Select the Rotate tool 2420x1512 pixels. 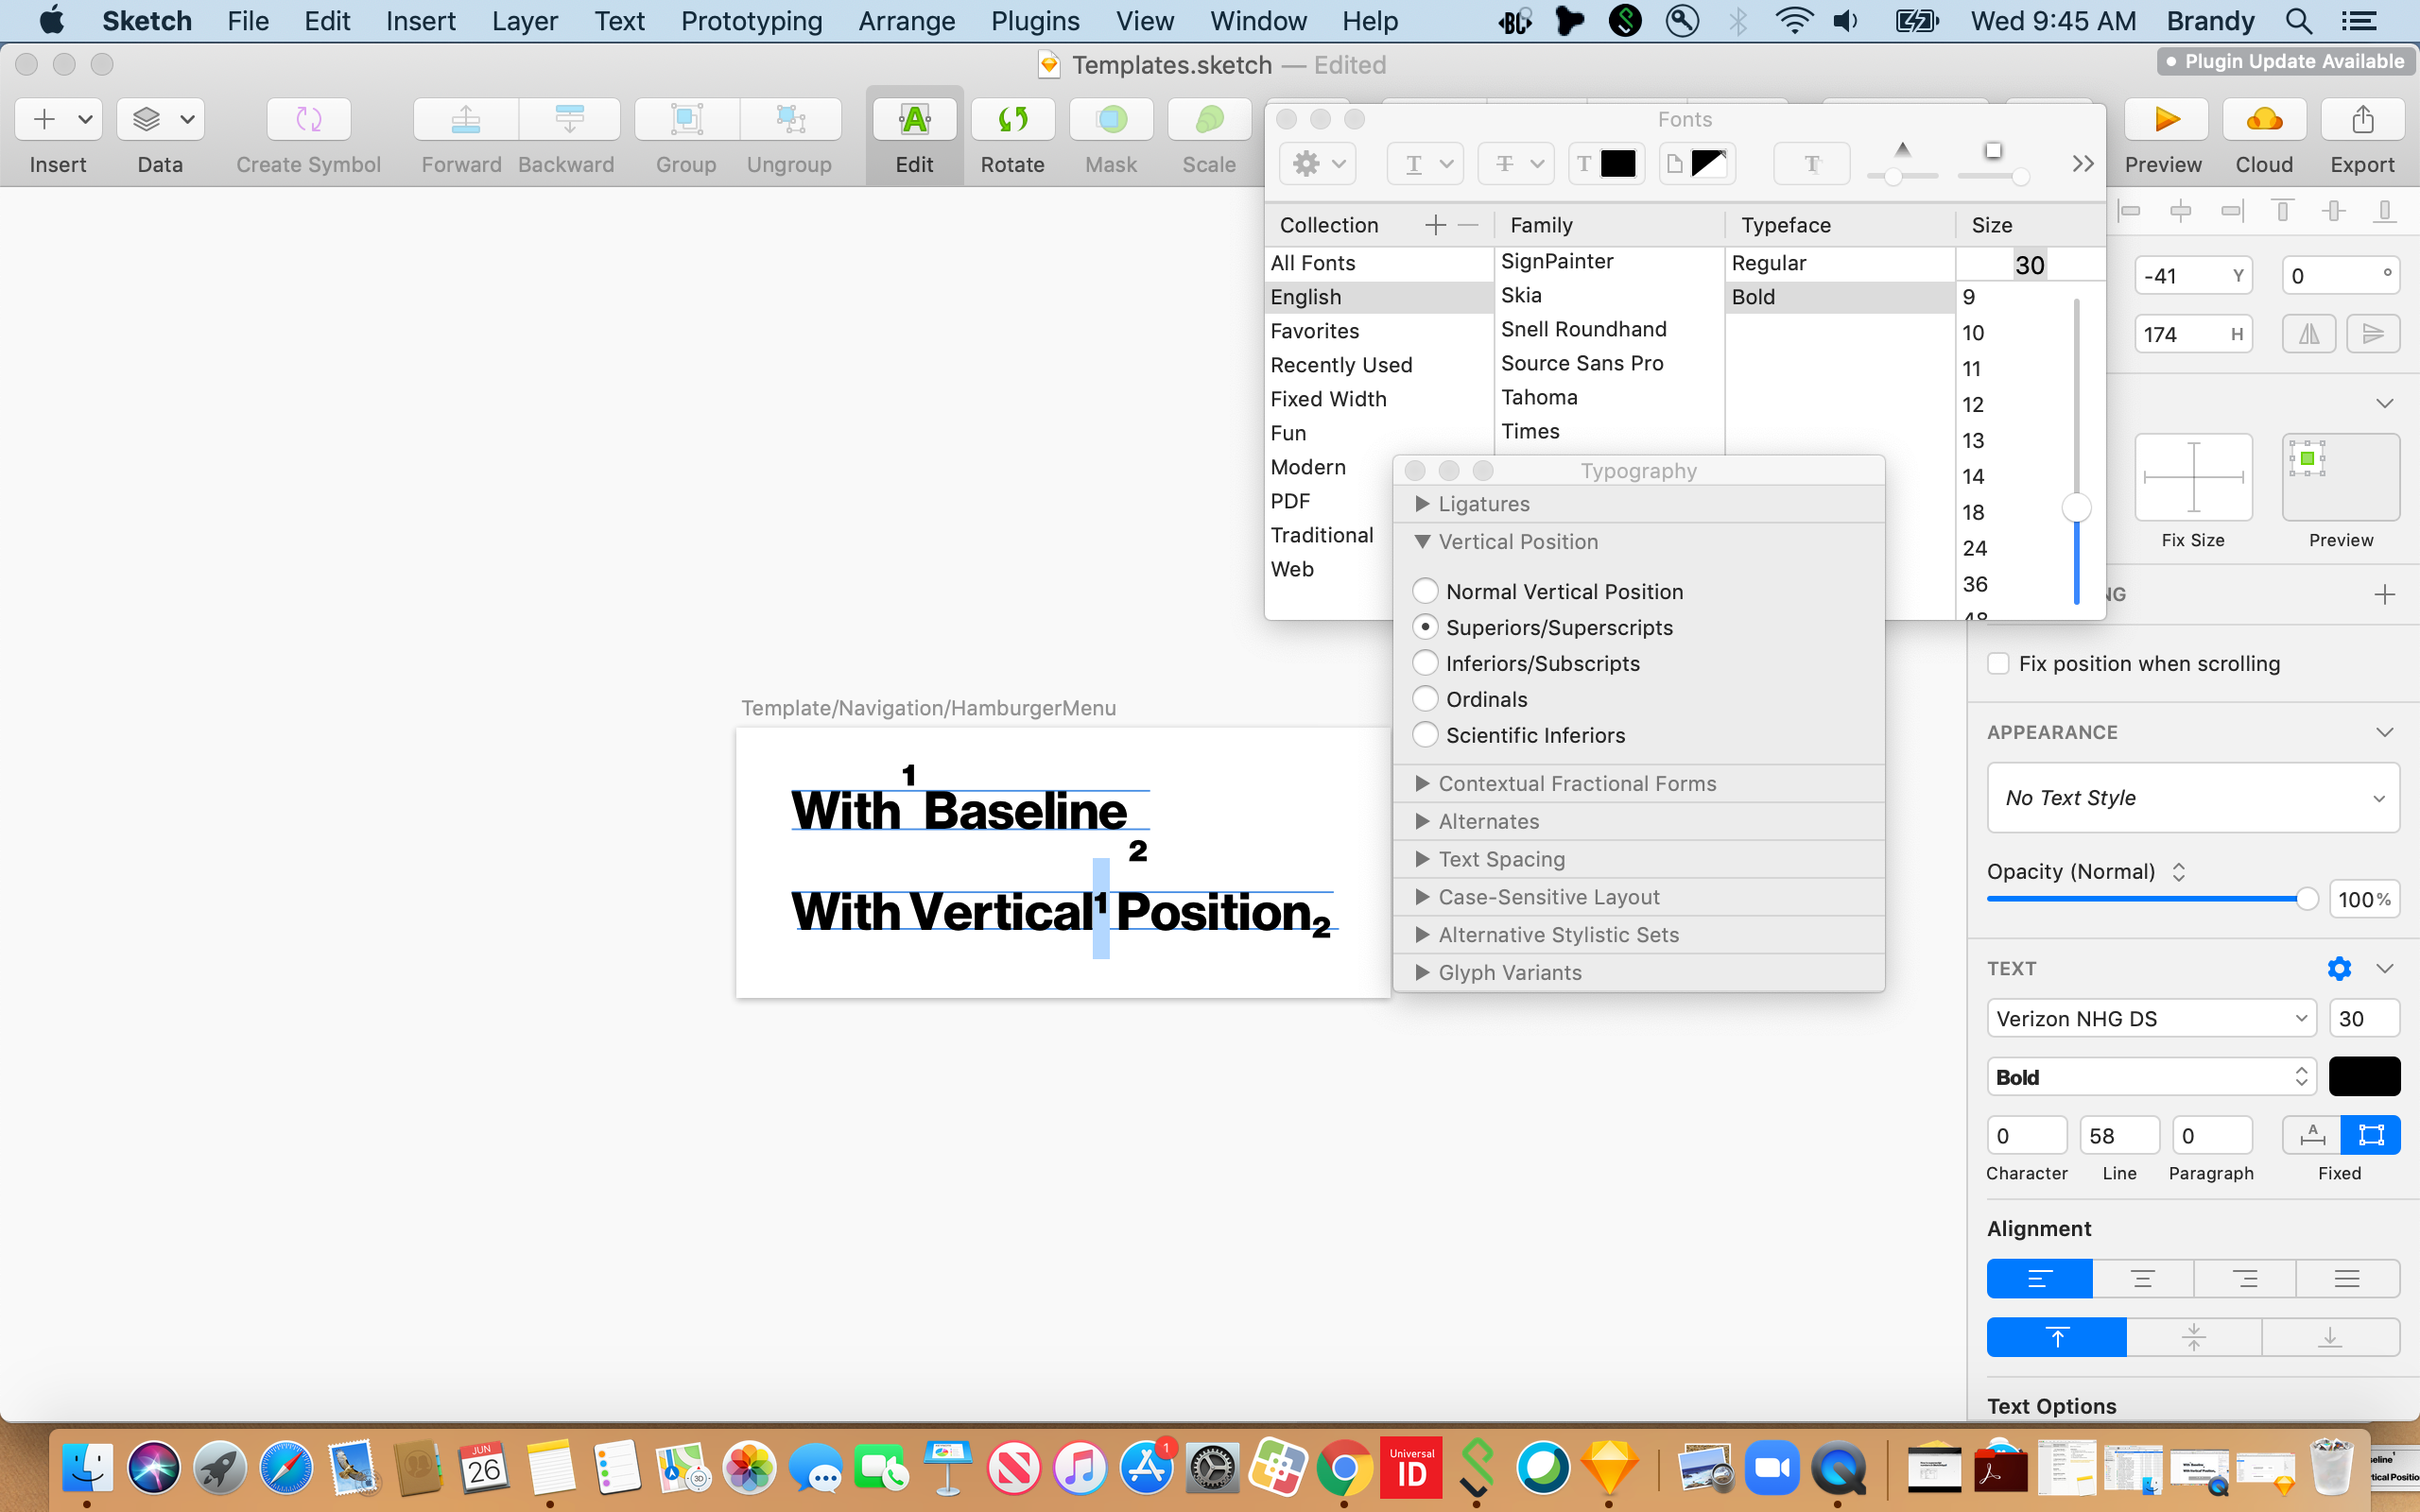pos(1013,120)
